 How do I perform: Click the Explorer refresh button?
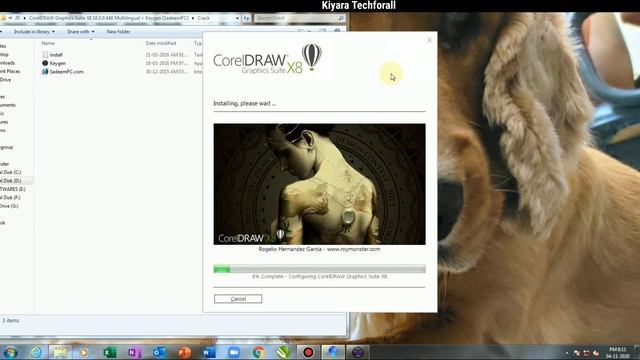tap(246, 18)
